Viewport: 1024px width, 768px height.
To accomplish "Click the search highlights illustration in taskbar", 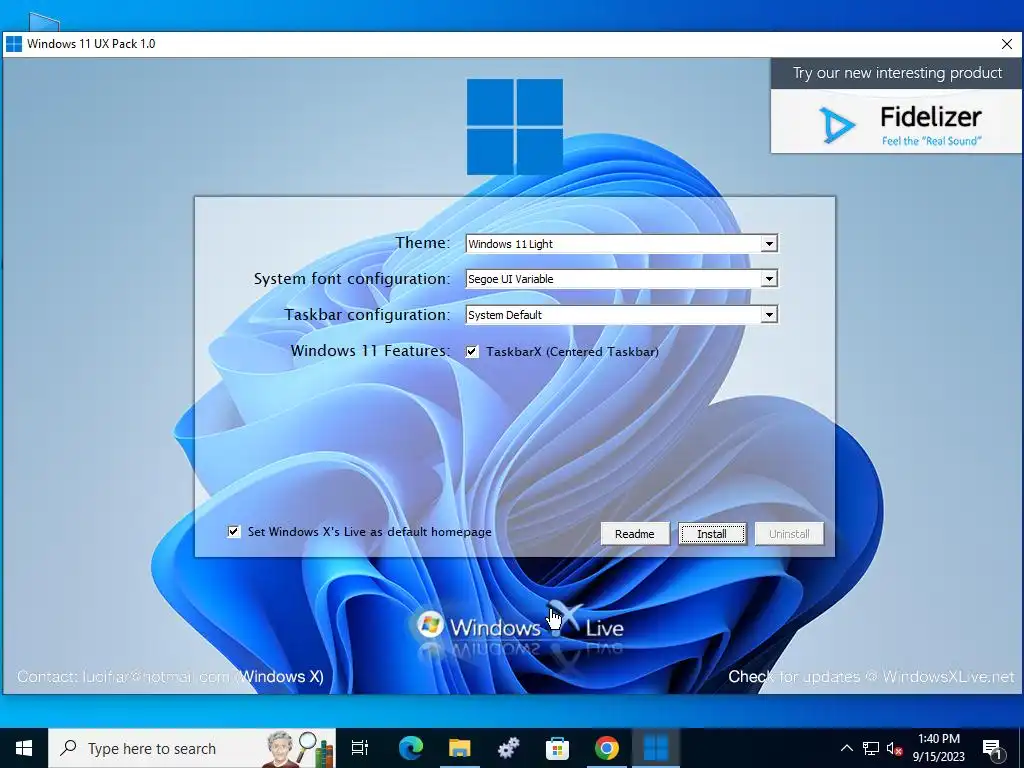I will click(x=300, y=748).
